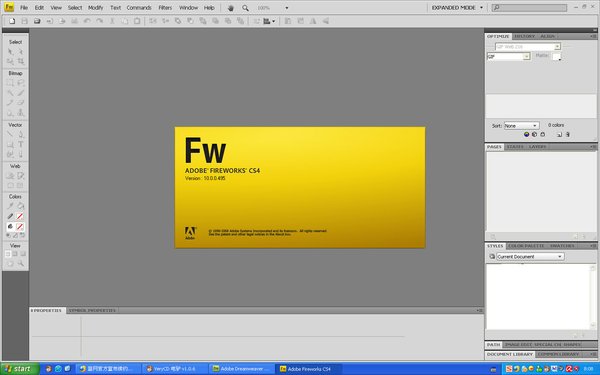Click the Paste toolbar icon

point(137,21)
